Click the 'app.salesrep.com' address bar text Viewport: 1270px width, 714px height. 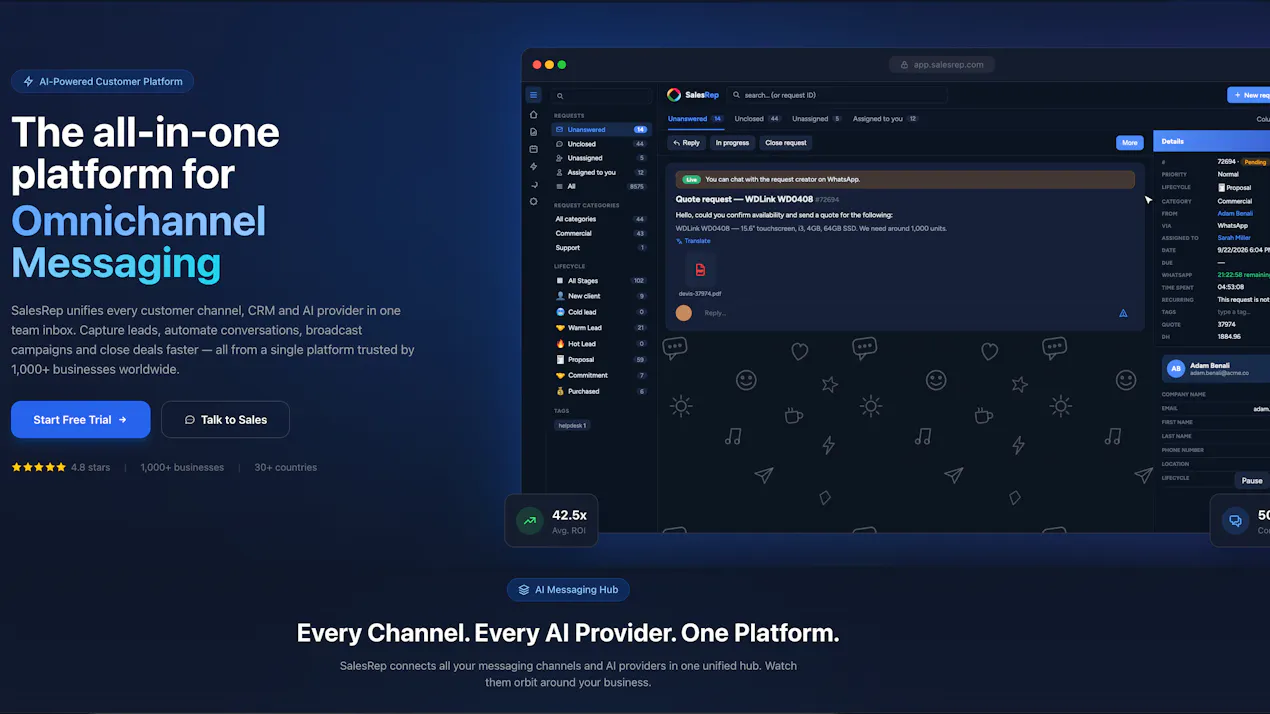948,65
